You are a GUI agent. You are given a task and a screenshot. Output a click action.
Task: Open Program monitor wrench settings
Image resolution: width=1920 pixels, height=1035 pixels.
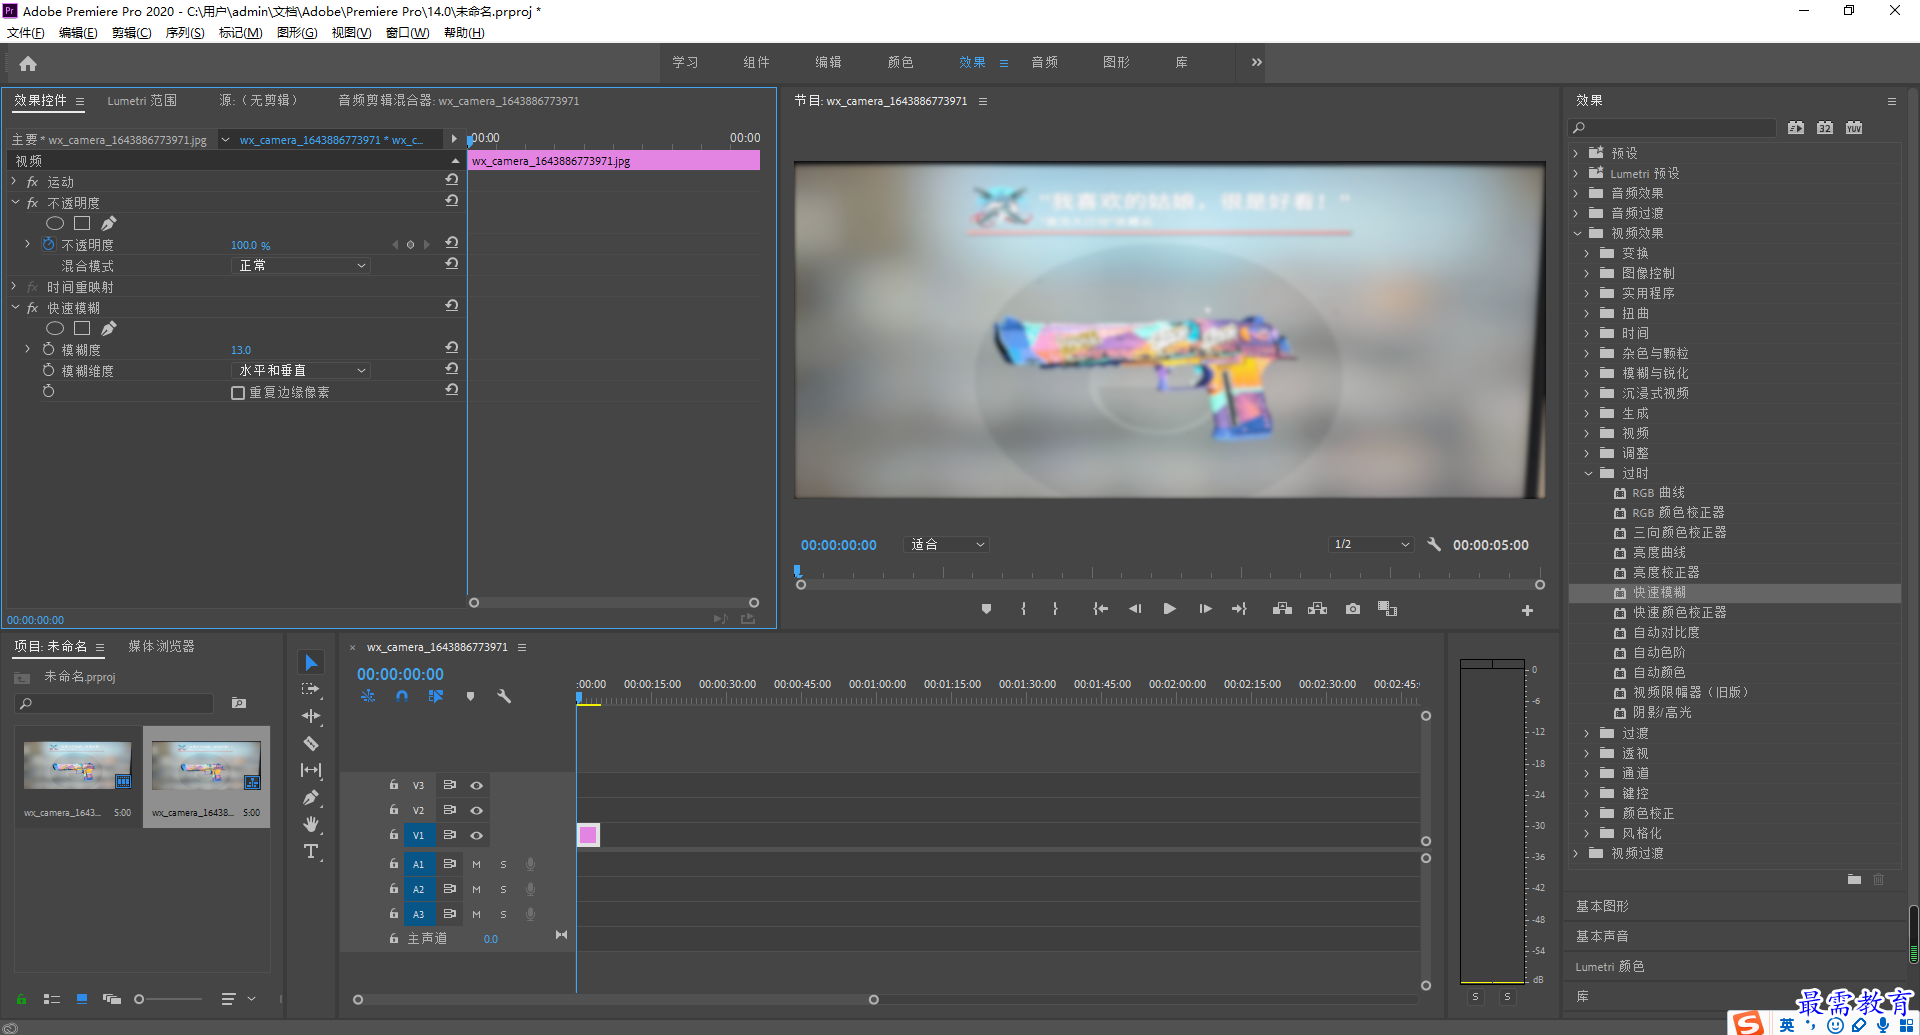[x=1434, y=544]
